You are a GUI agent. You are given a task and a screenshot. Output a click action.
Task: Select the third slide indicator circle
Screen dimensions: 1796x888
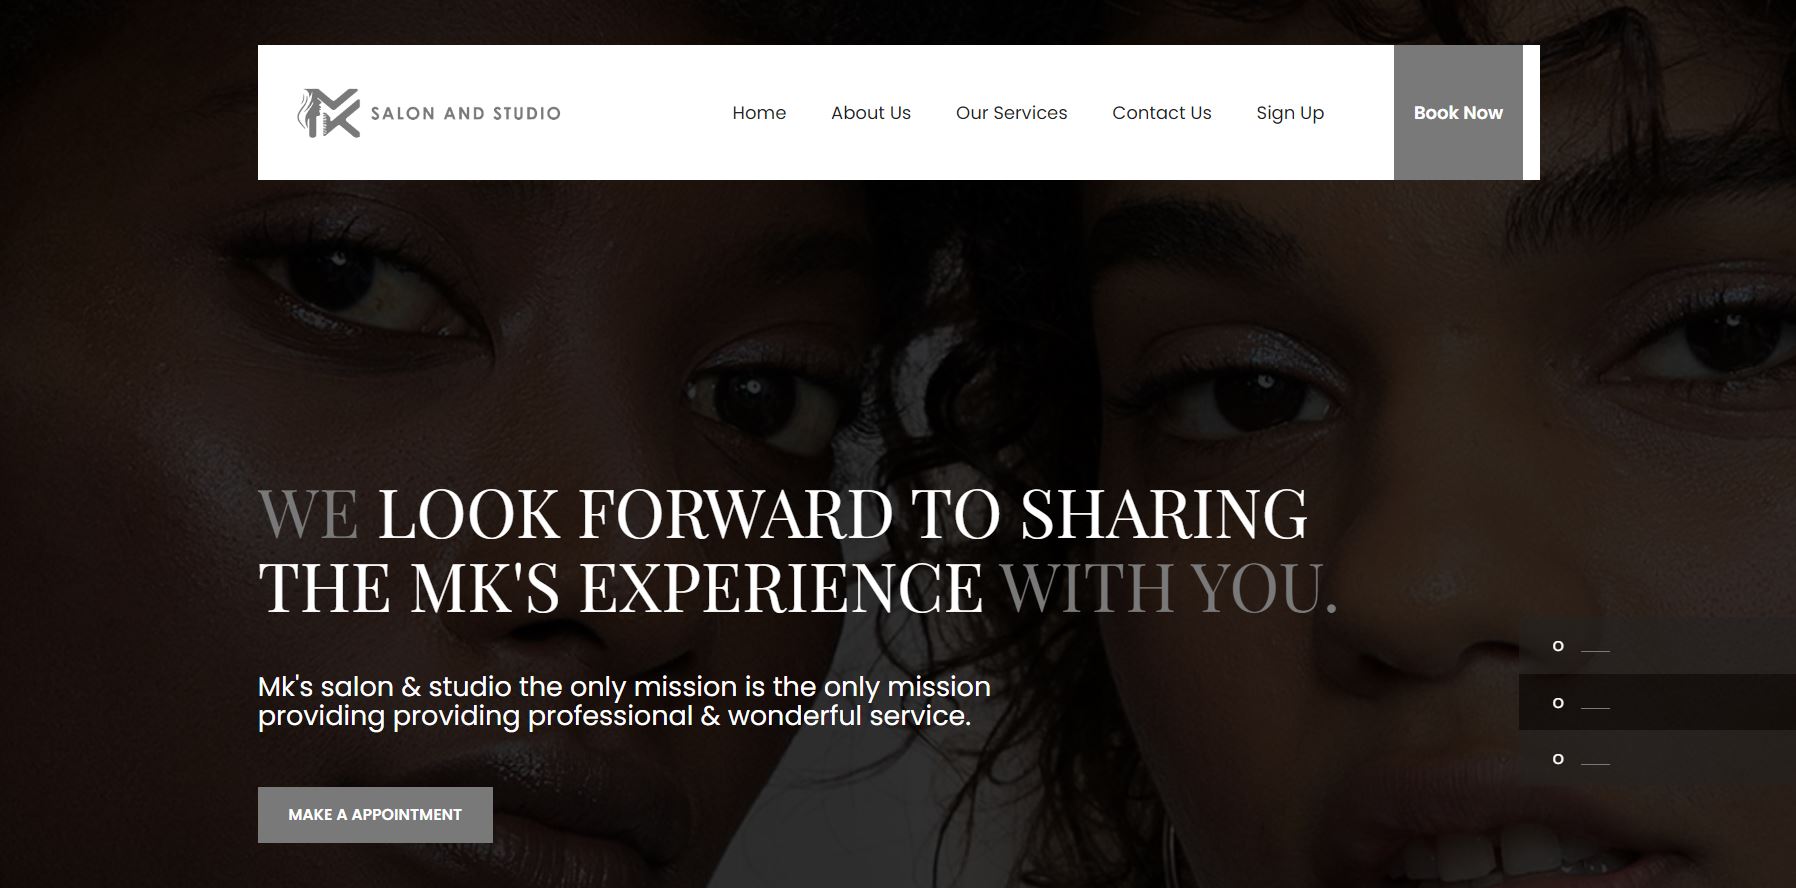(1558, 759)
